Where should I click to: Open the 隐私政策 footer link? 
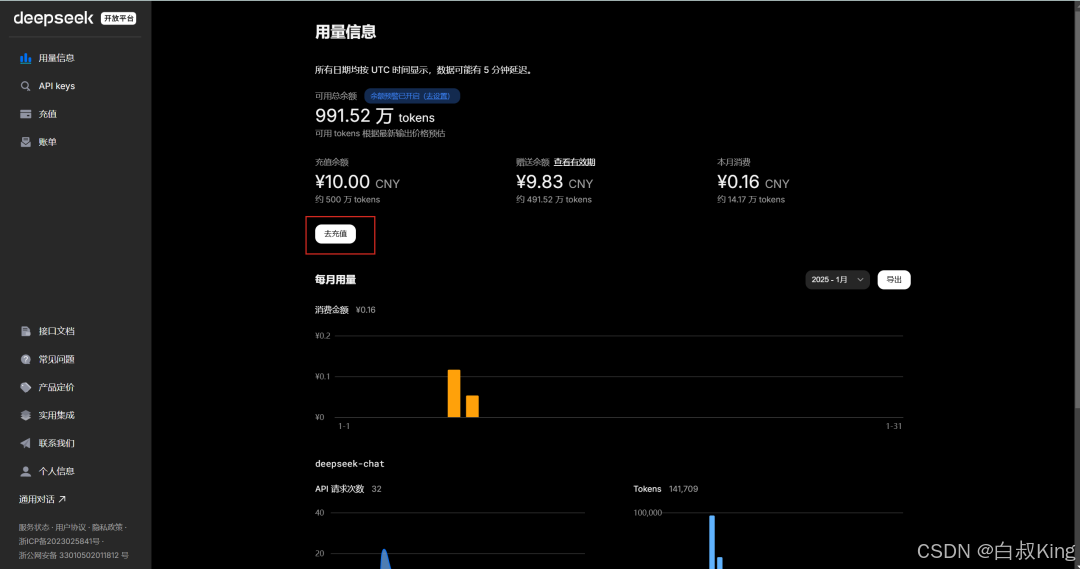(107, 527)
